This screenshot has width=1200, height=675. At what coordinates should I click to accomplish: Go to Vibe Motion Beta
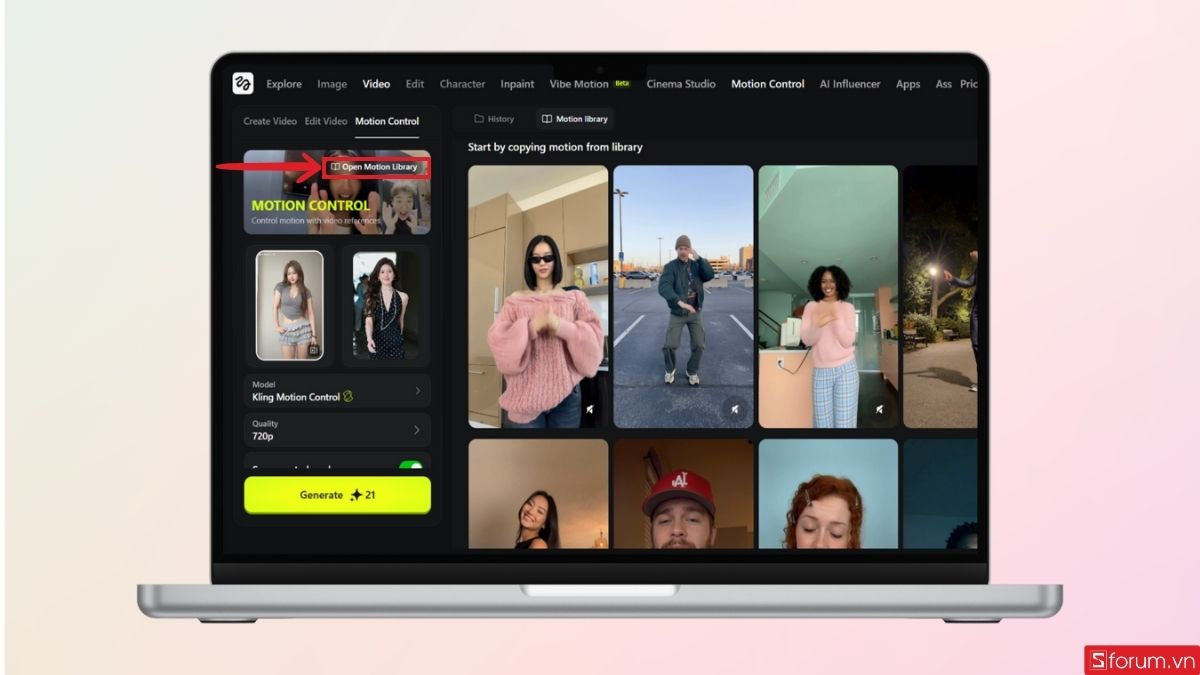590,84
